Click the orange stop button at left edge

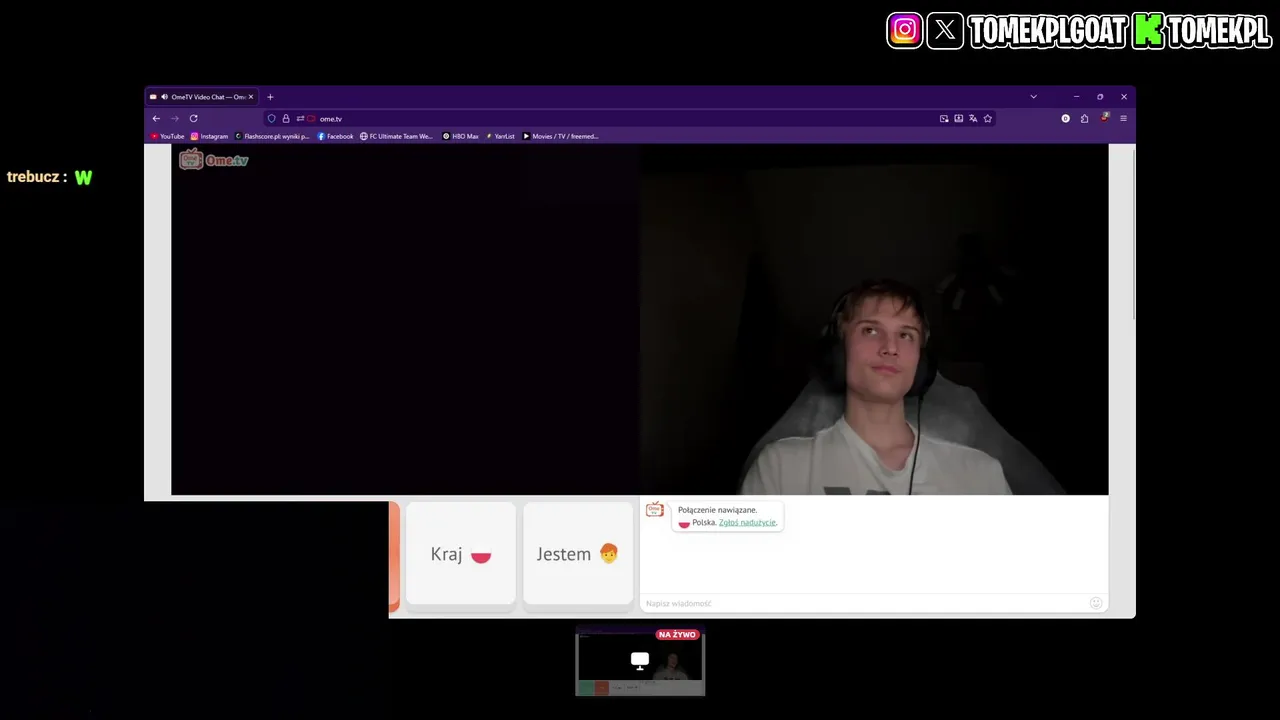click(394, 556)
